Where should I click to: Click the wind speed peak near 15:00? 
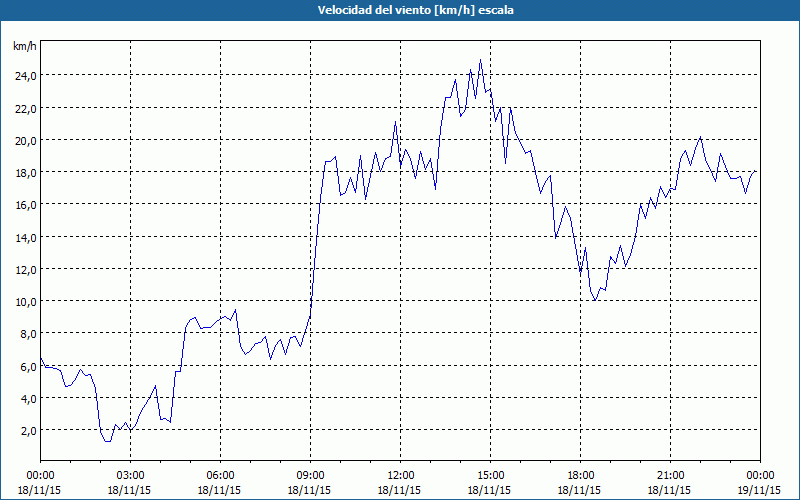480,60
